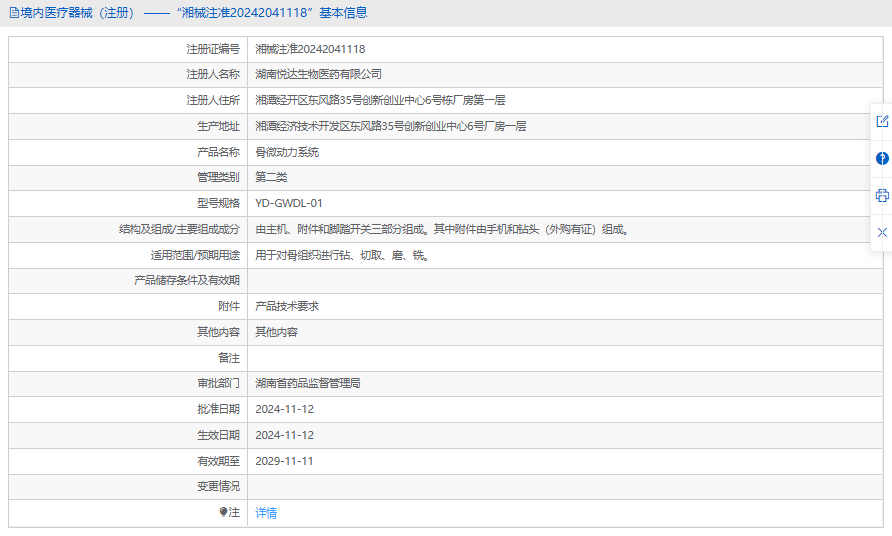Click the 批准日期 label
The image size is (892, 536).
(x=218, y=409)
